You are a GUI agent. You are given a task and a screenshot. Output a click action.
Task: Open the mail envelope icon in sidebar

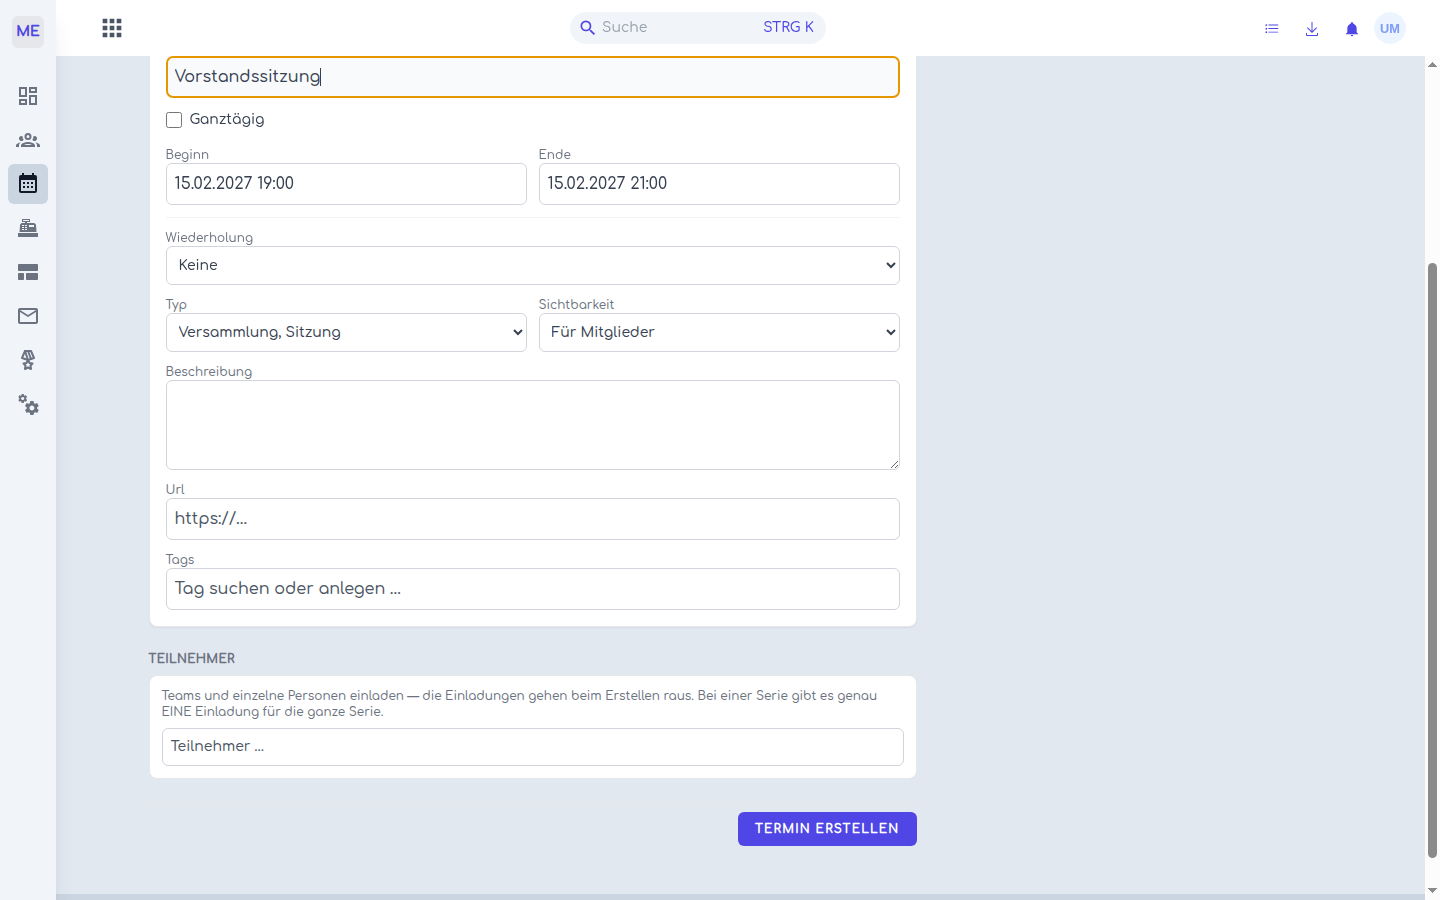pos(28,316)
